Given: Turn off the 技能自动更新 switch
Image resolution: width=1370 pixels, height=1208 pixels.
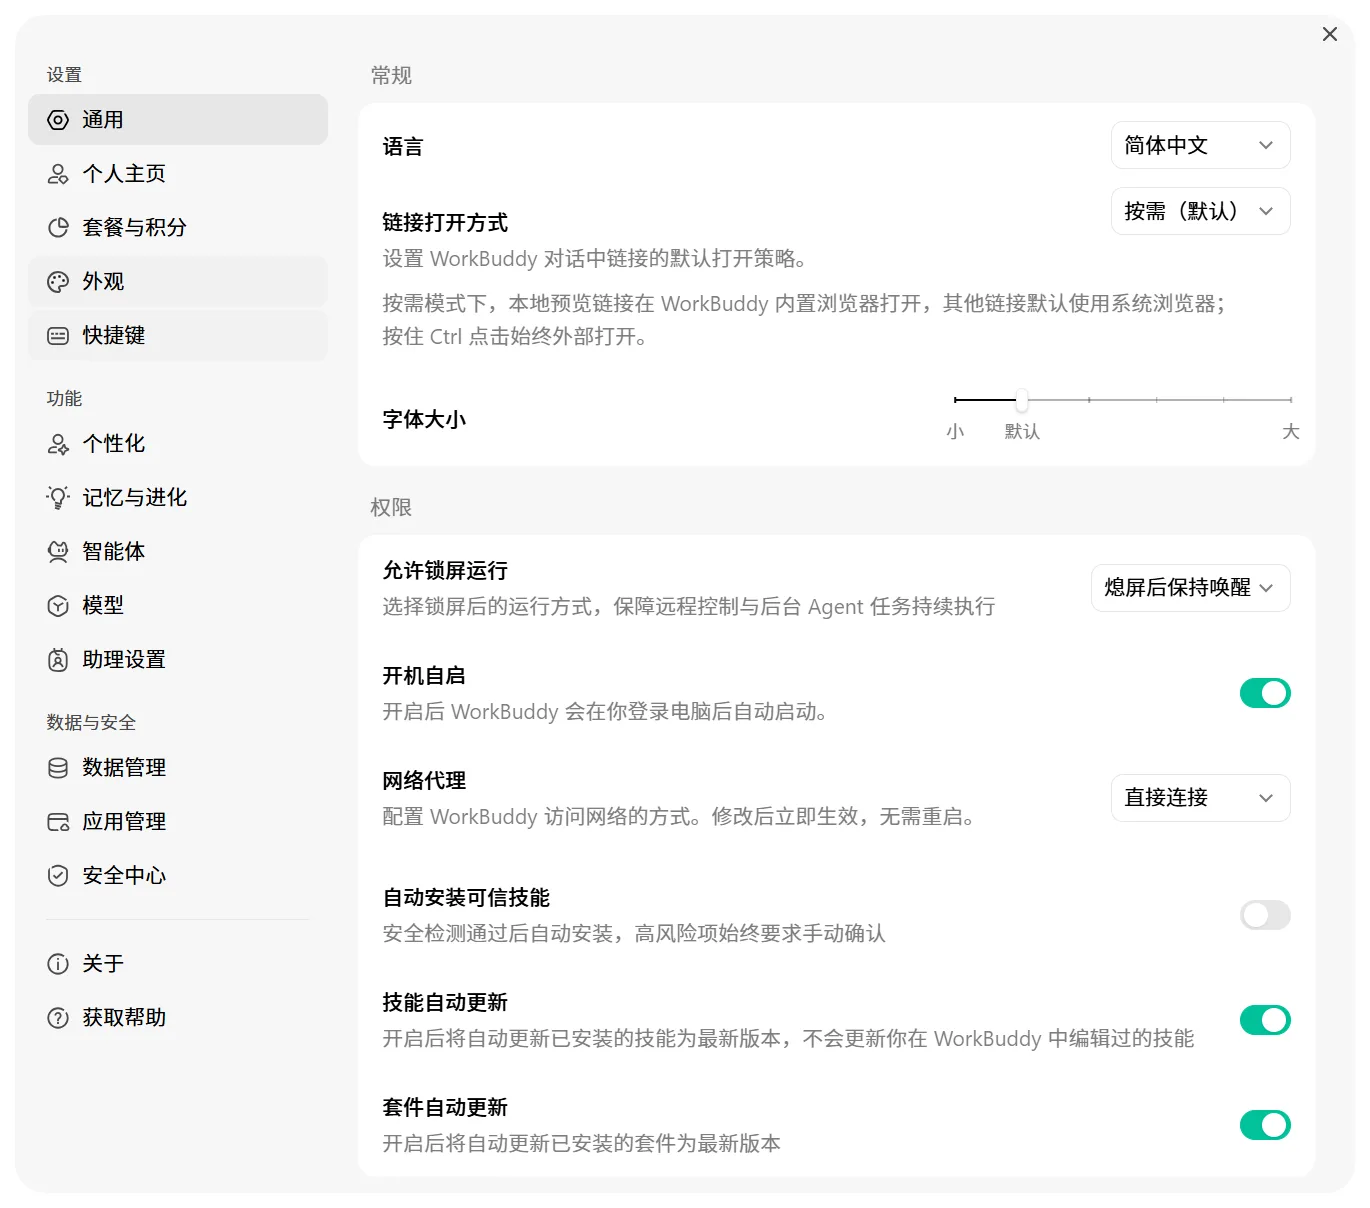Looking at the screenshot, I should (1265, 1020).
